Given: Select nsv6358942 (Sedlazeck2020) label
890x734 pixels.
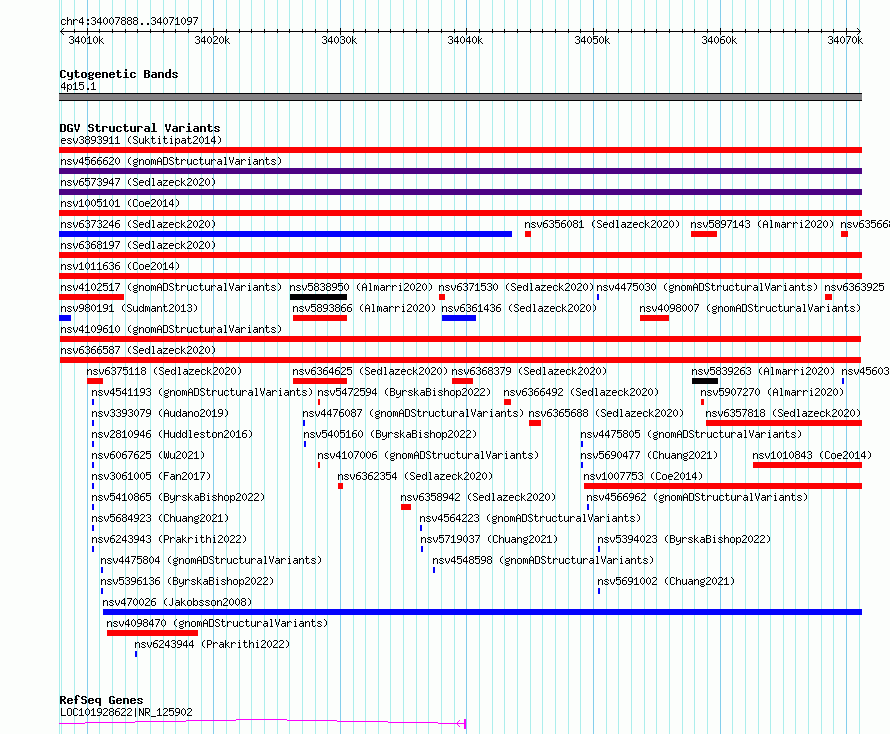Looking at the screenshot, I should (x=478, y=497).
